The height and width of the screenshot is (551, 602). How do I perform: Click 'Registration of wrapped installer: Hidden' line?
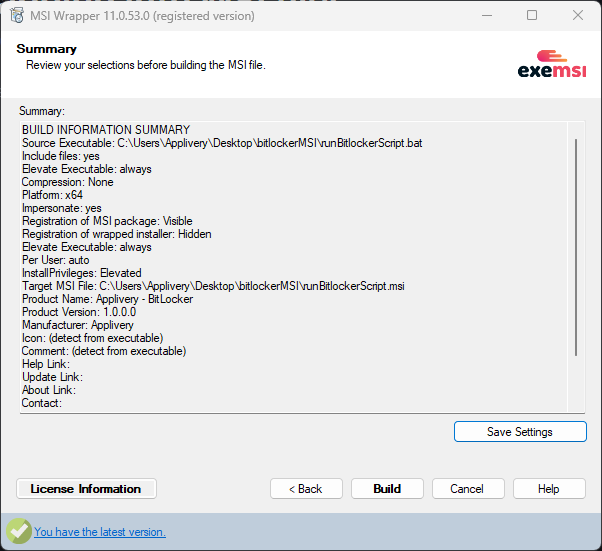116,234
